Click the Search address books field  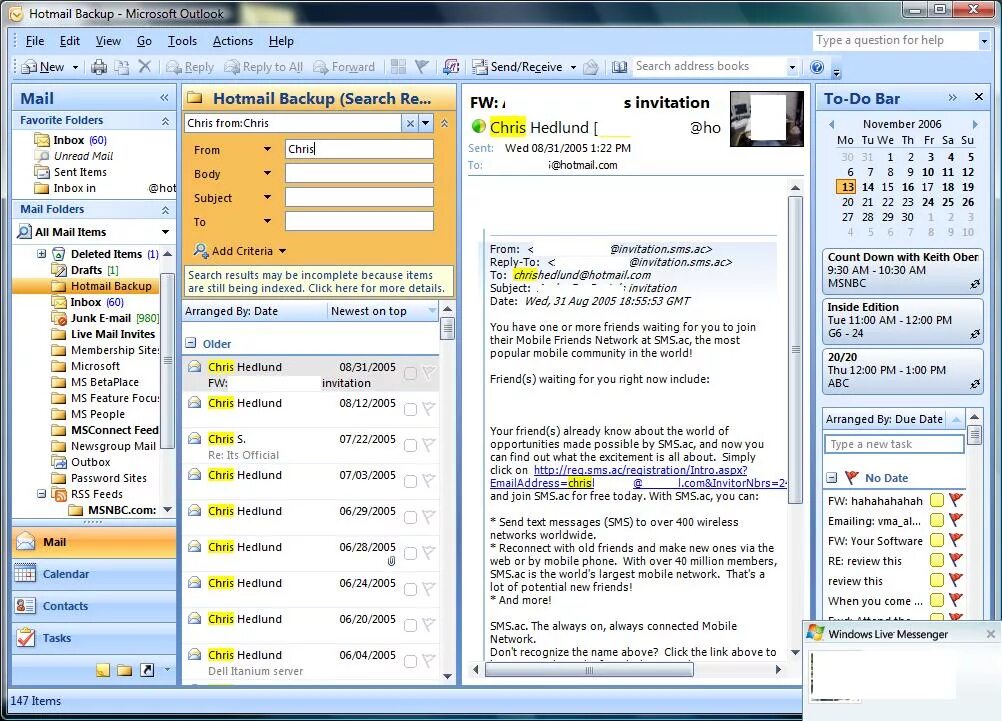[x=708, y=66]
